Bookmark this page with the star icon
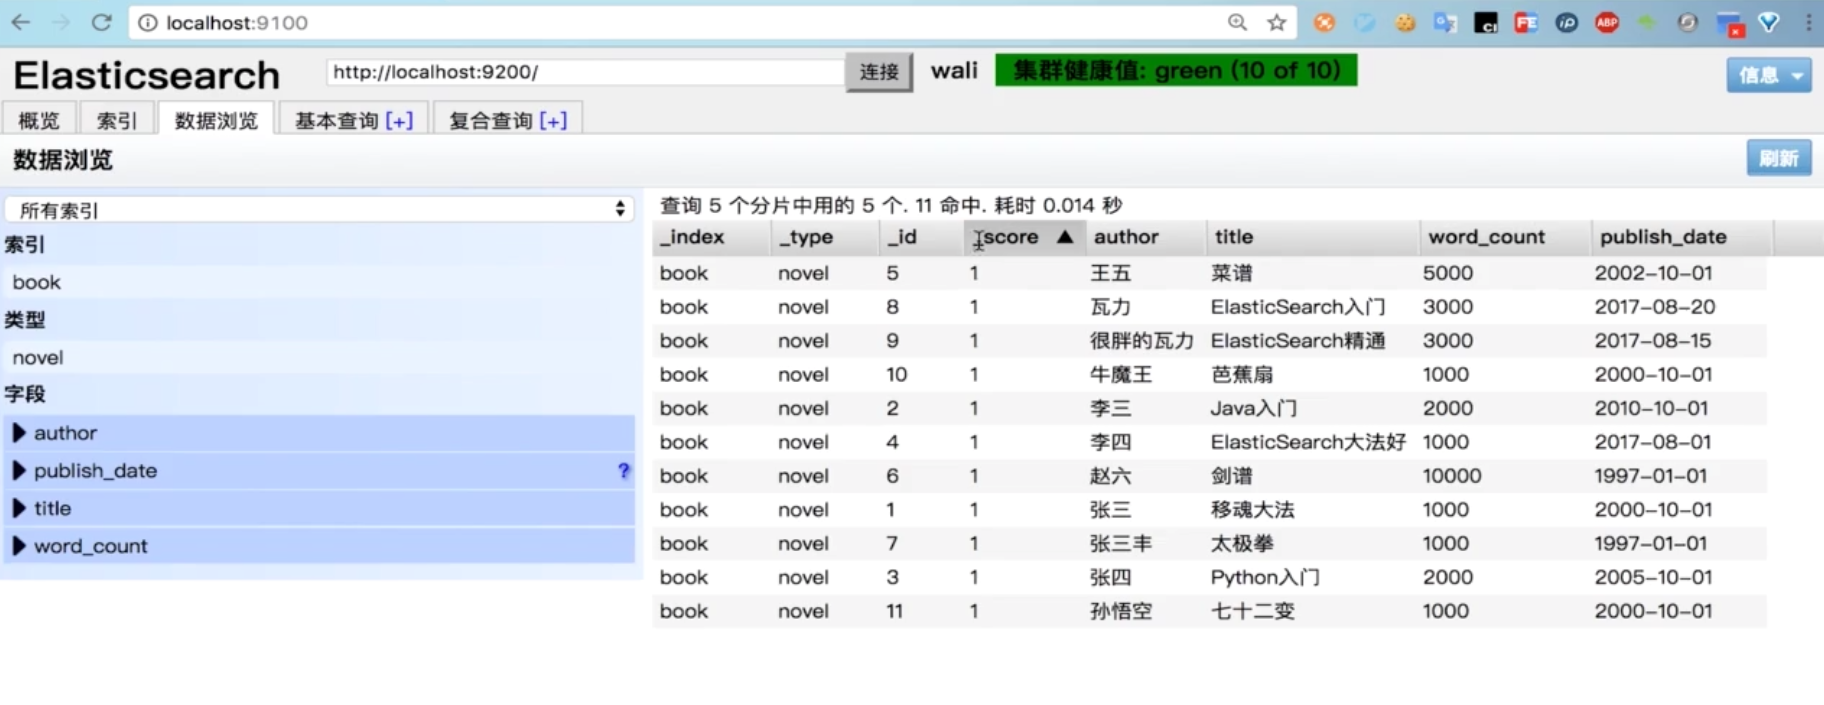The height and width of the screenshot is (705, 1824). coord(1276,22)
